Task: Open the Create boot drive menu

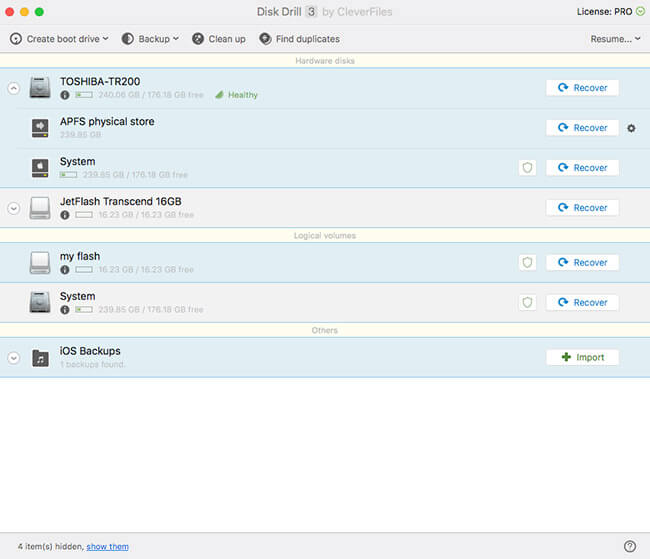Action: 60,39
